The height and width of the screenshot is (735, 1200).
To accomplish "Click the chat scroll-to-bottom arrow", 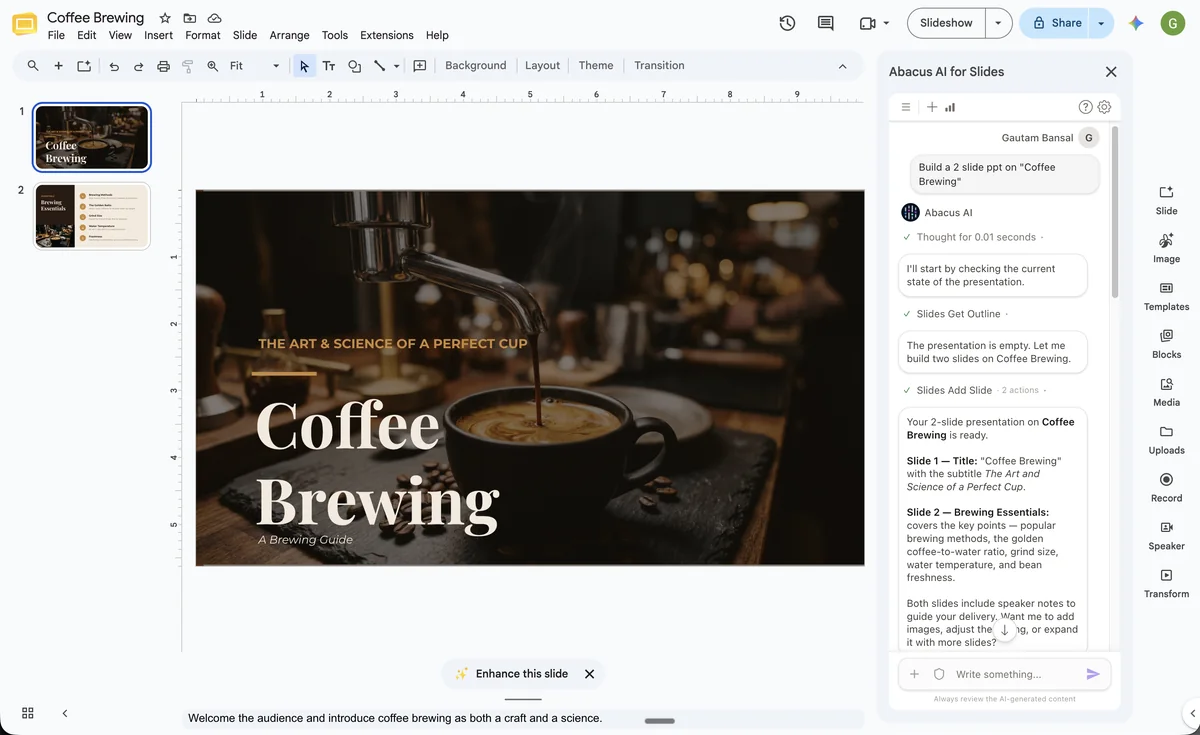I will 1005,630.
